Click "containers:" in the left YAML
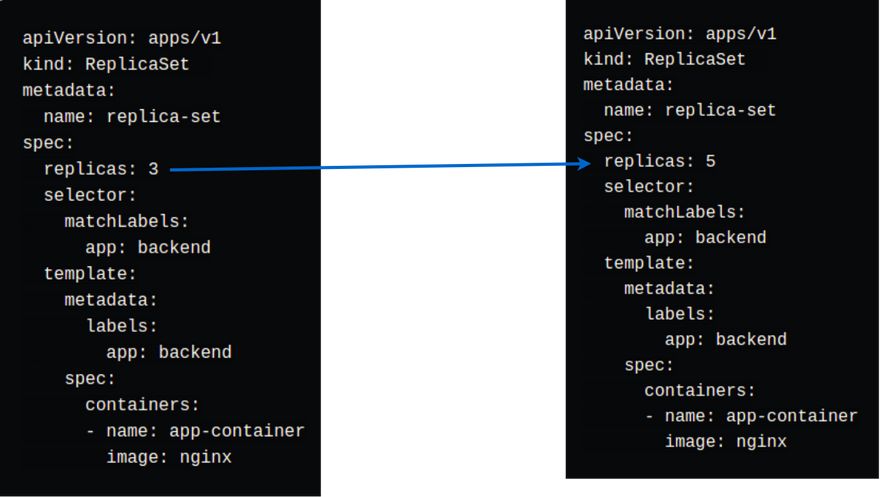The width and height of the screenshot is (880, 497). click(142, 404)
